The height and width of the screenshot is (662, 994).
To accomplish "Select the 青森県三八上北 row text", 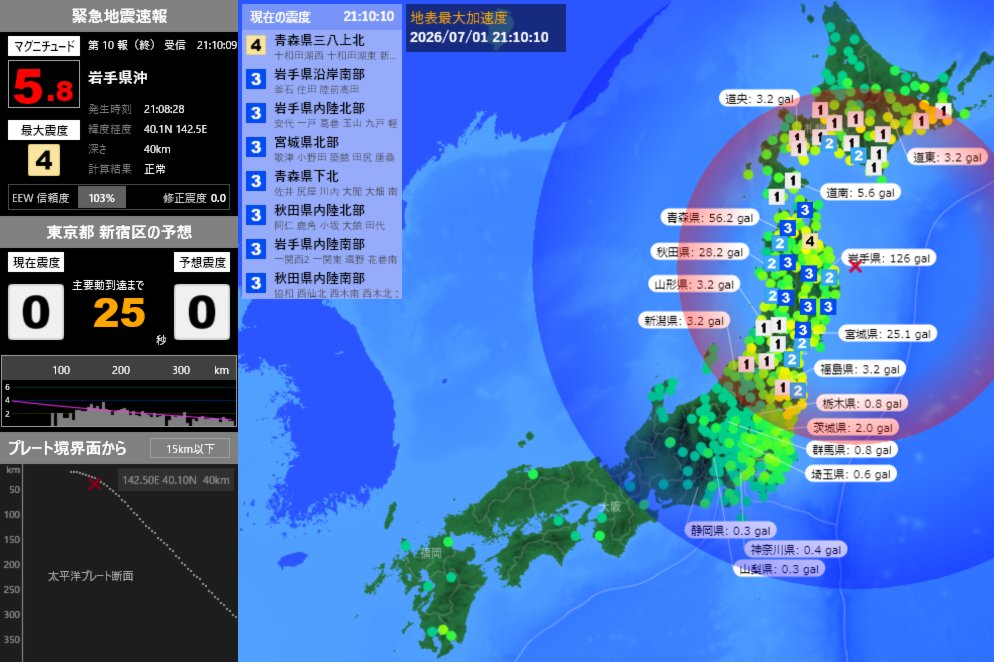I will (x=319, y=40).
